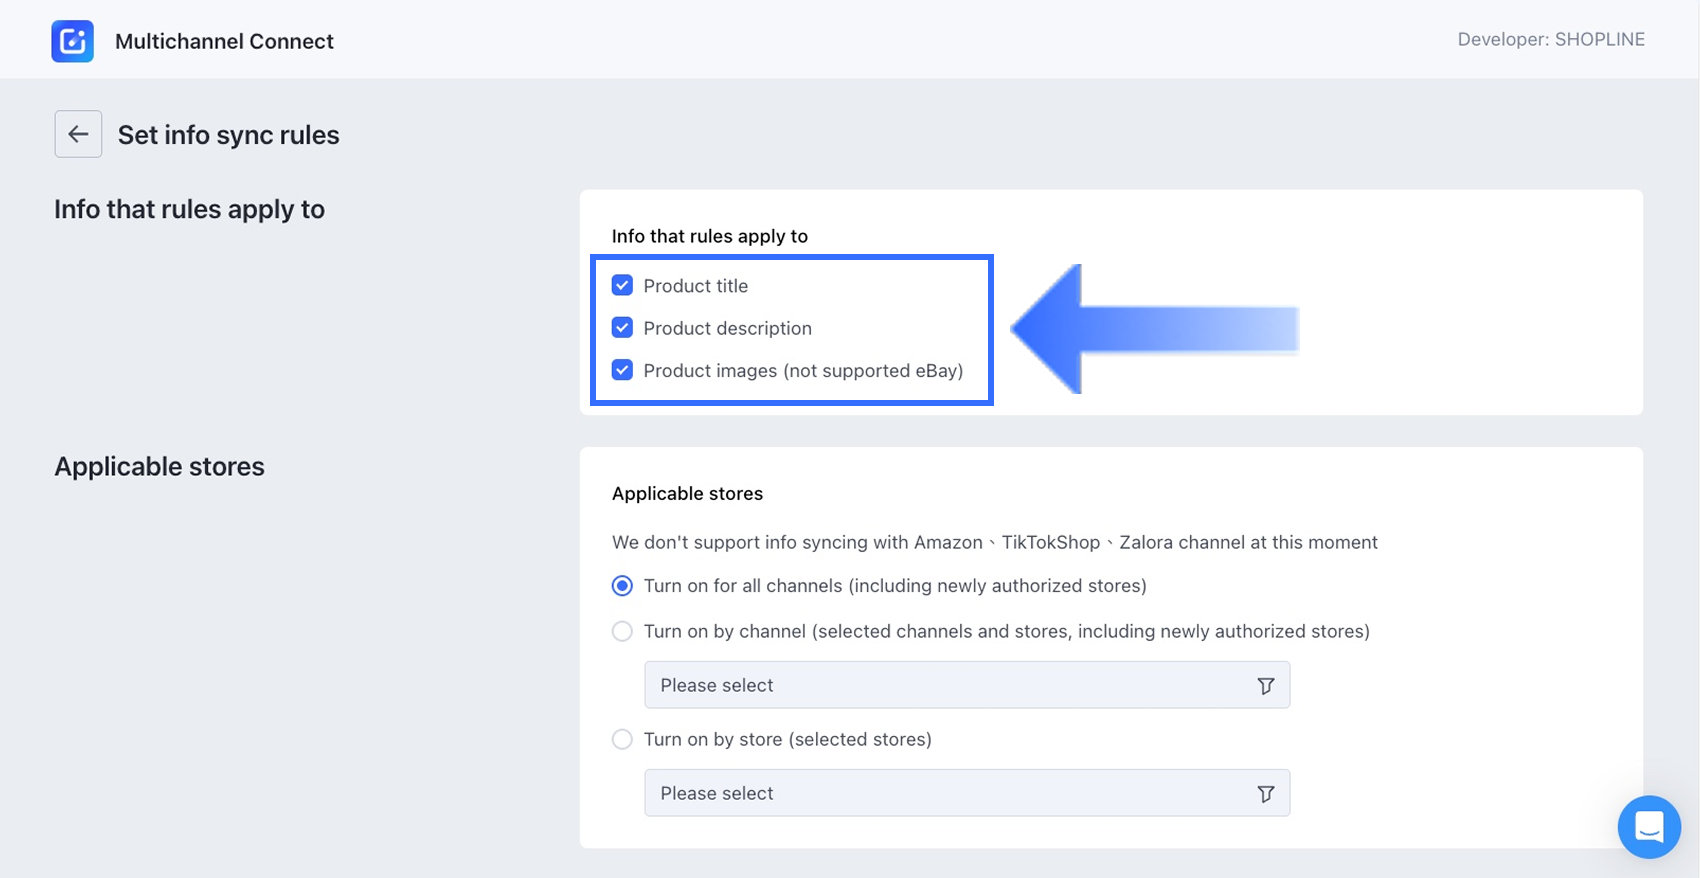Image resolution: width=1700 pixels, height=878 pixels.
Task: Click the Product title label text
Action: click(695, 286)
